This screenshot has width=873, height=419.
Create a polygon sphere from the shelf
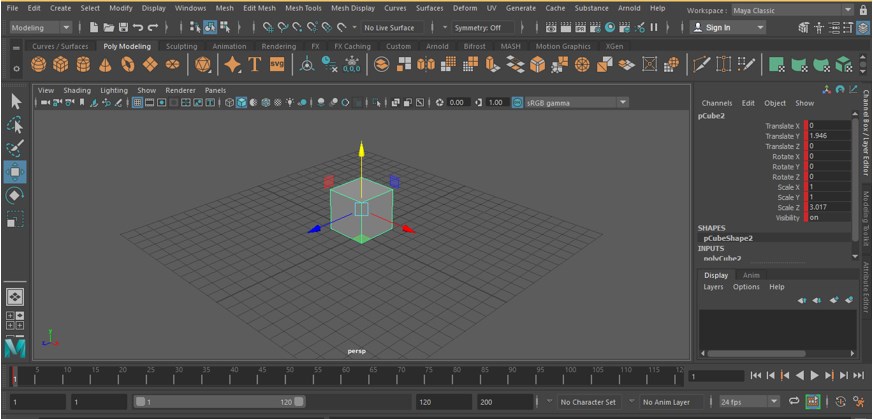38,65
